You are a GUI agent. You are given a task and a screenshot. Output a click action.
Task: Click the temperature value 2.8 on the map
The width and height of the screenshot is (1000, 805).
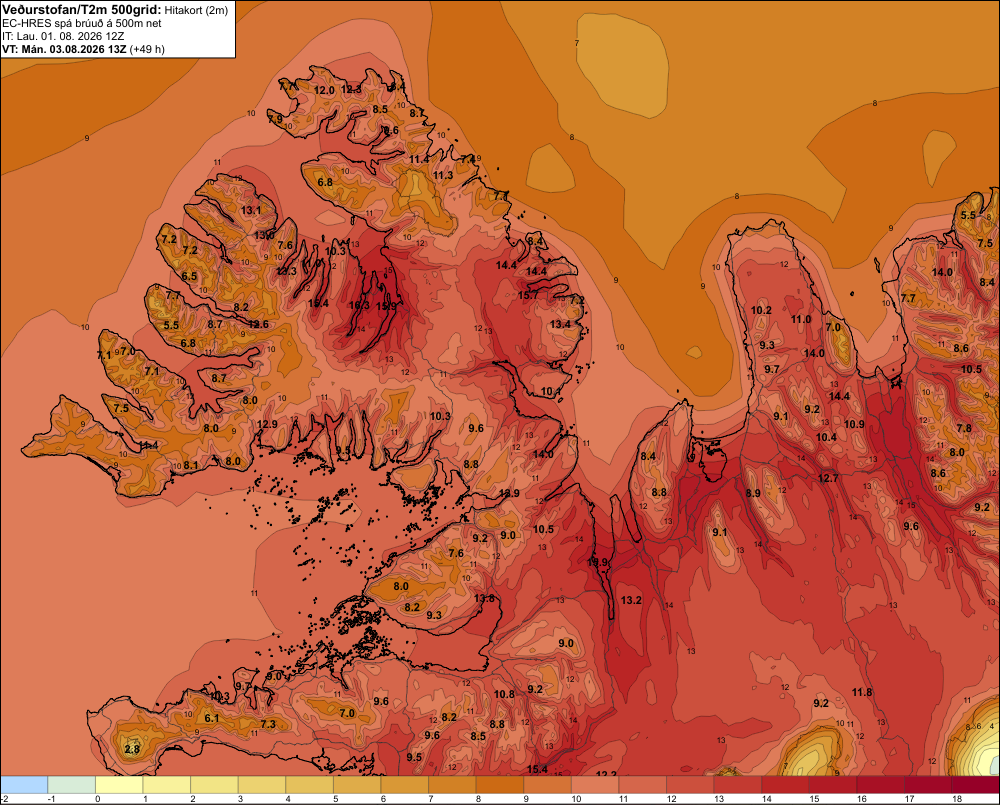(132, 749)
